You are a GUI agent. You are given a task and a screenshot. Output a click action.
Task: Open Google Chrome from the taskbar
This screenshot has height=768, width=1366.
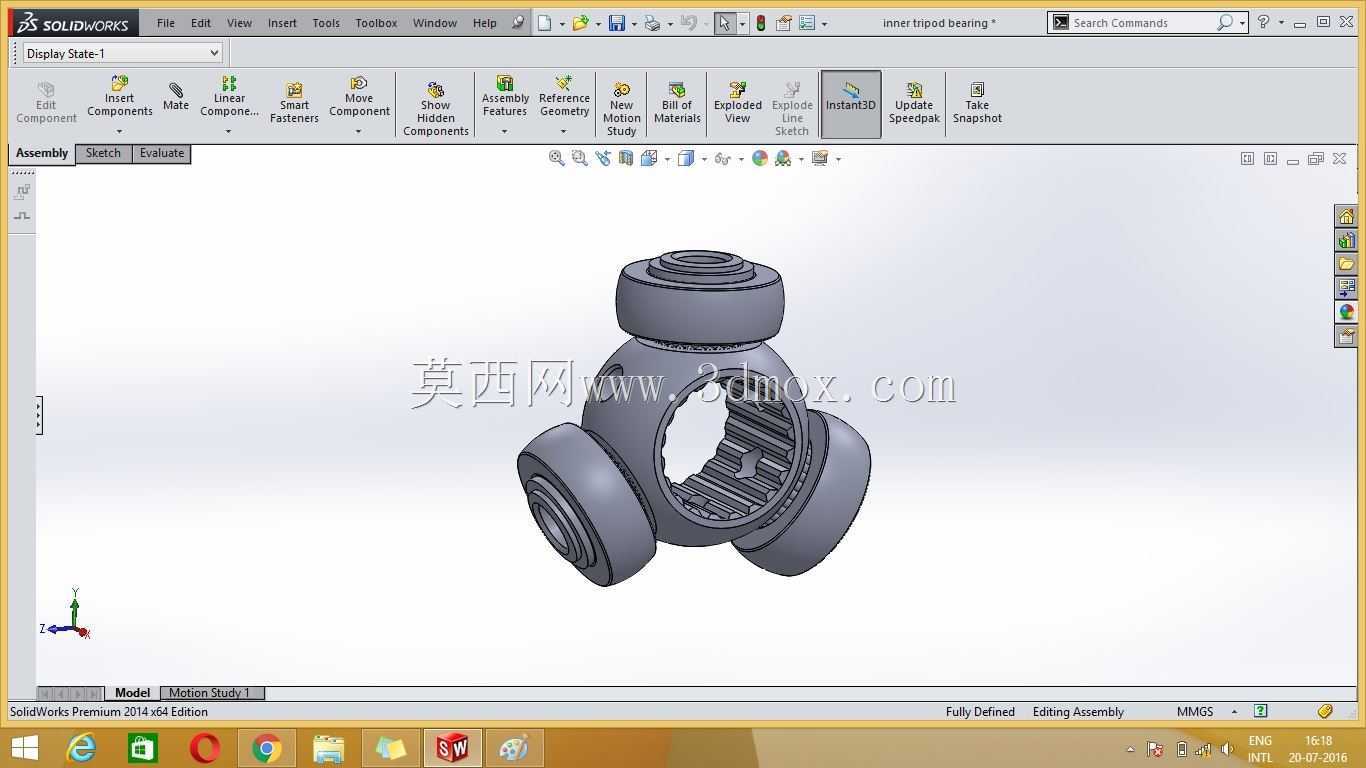(x=266, y=748)
